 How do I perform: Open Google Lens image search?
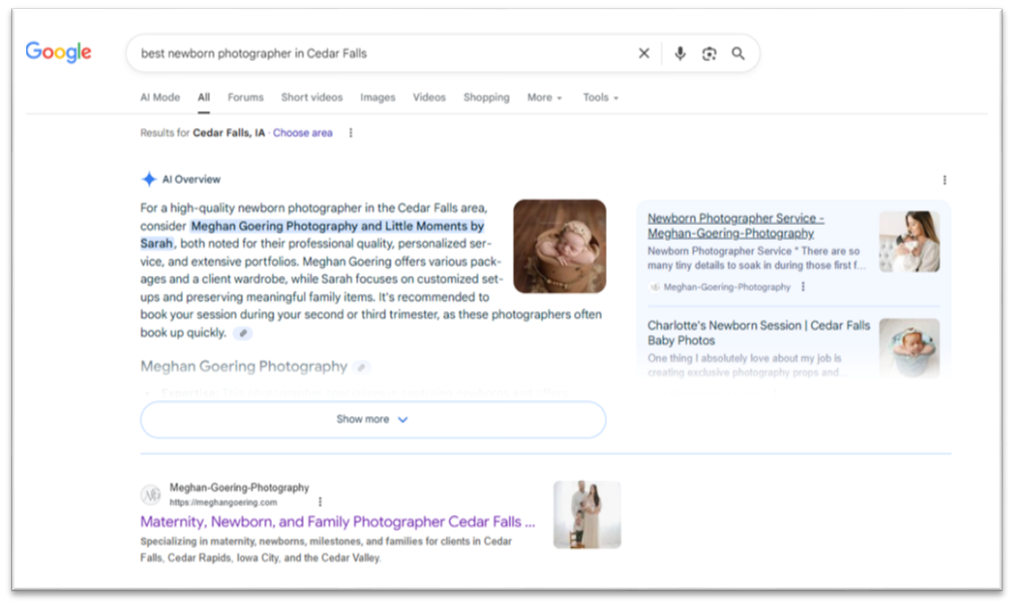coord(709,54)
